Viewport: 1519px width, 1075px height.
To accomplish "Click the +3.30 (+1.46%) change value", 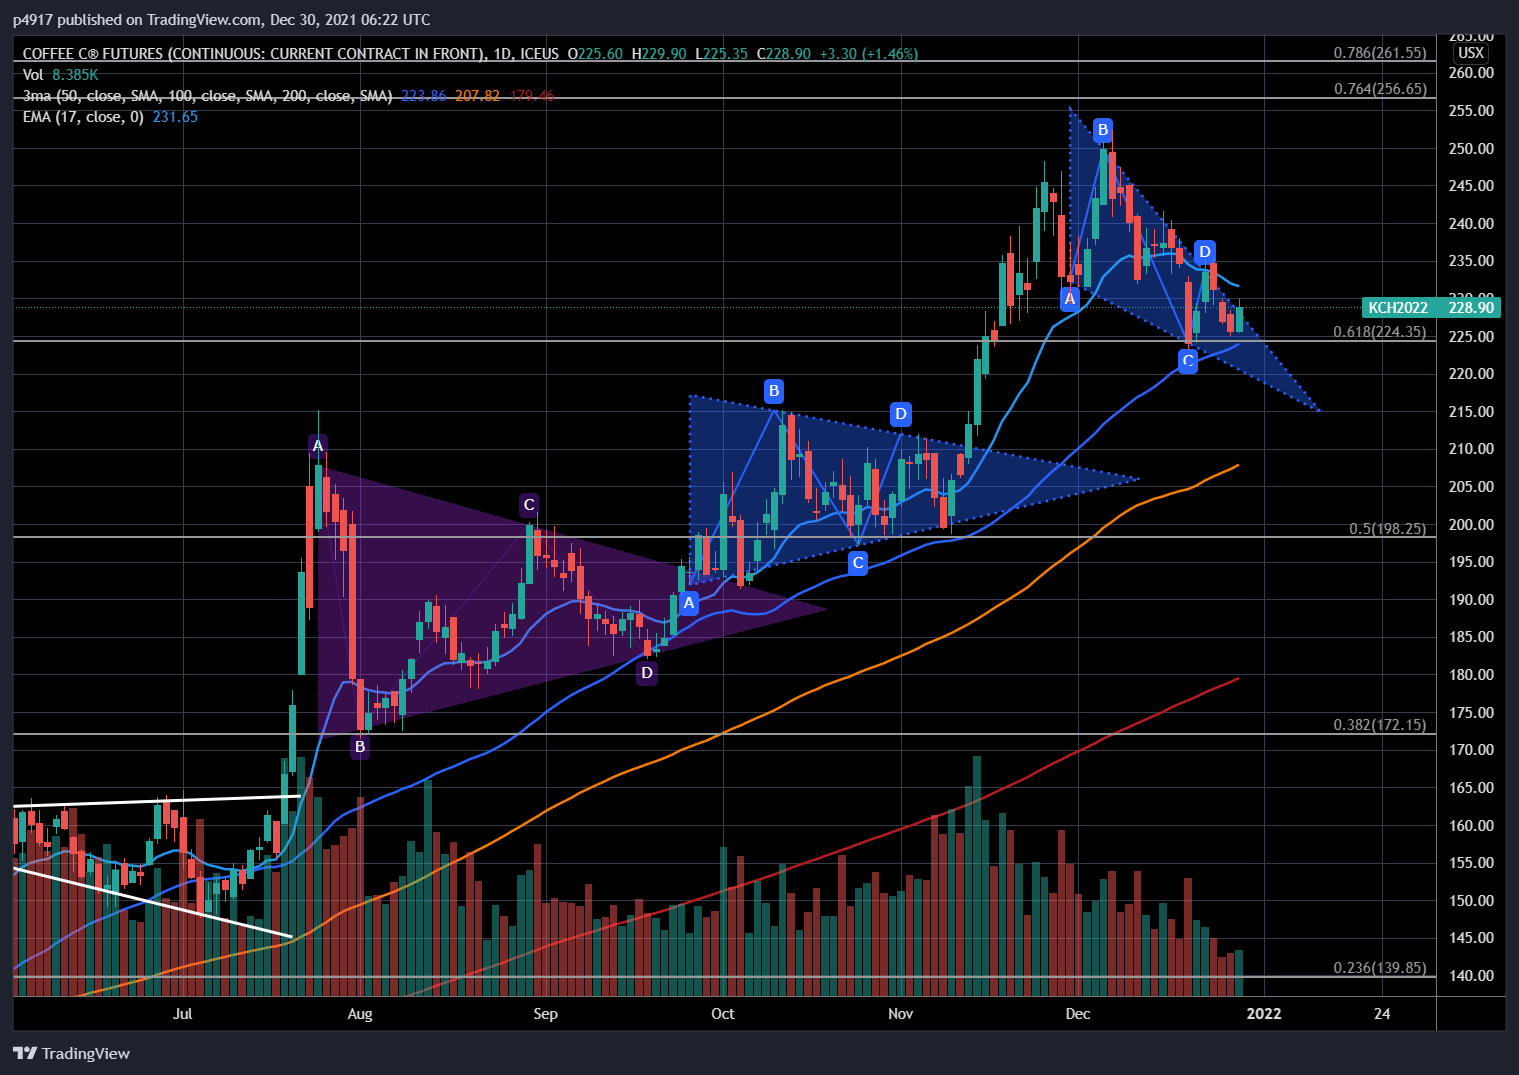I will click(868, 54).
